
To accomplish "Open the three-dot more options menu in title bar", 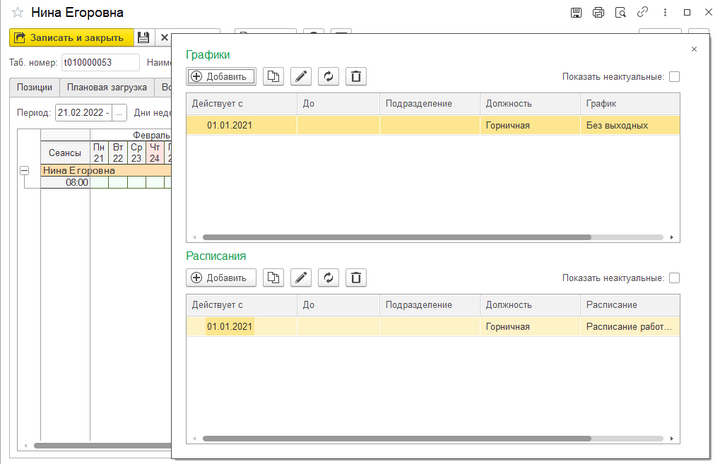I will coord(665,13).
